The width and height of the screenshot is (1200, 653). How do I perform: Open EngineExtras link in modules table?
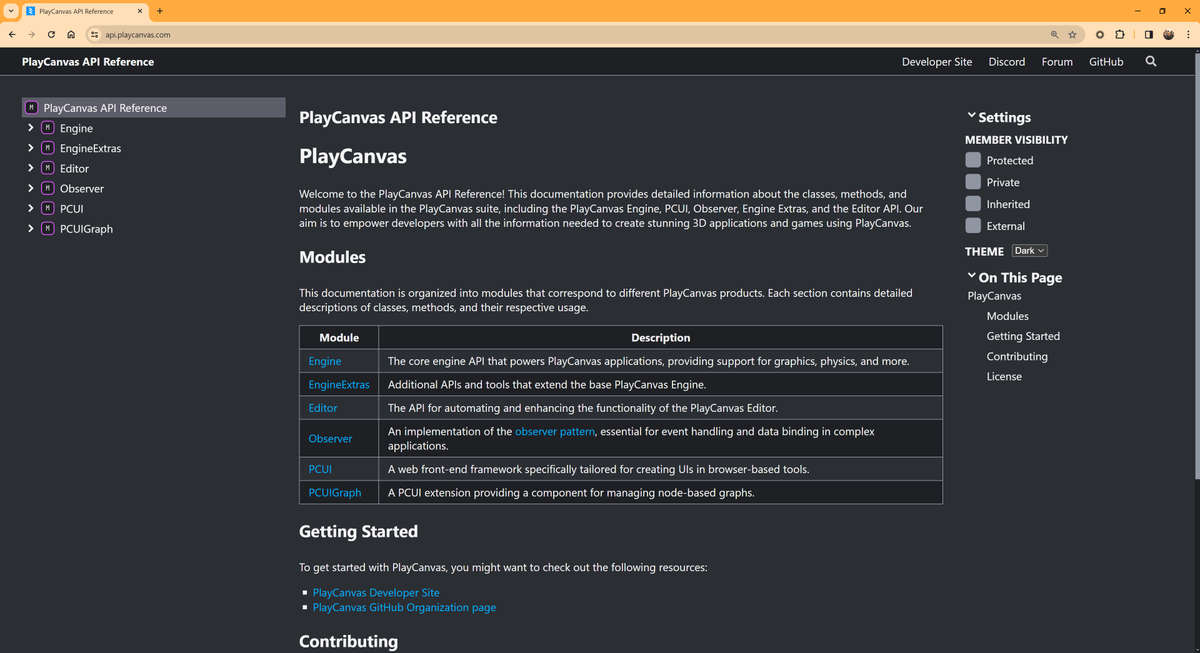[x=339, y=384]
